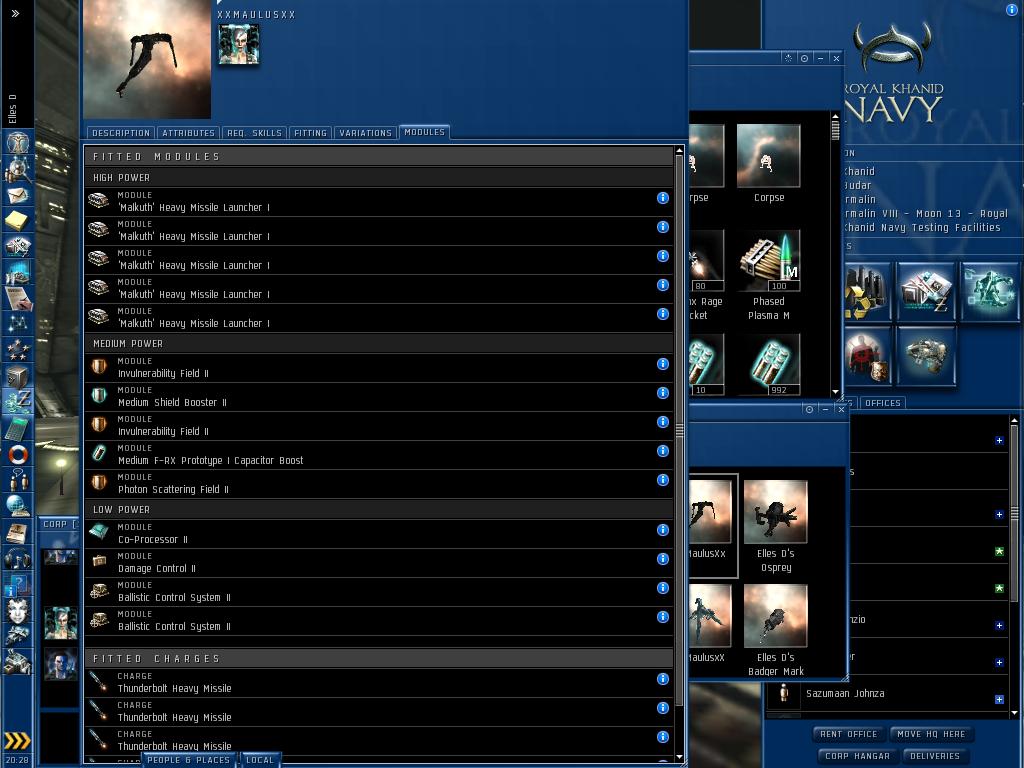Show info for Photon Scattering Field II

(662, 480)
